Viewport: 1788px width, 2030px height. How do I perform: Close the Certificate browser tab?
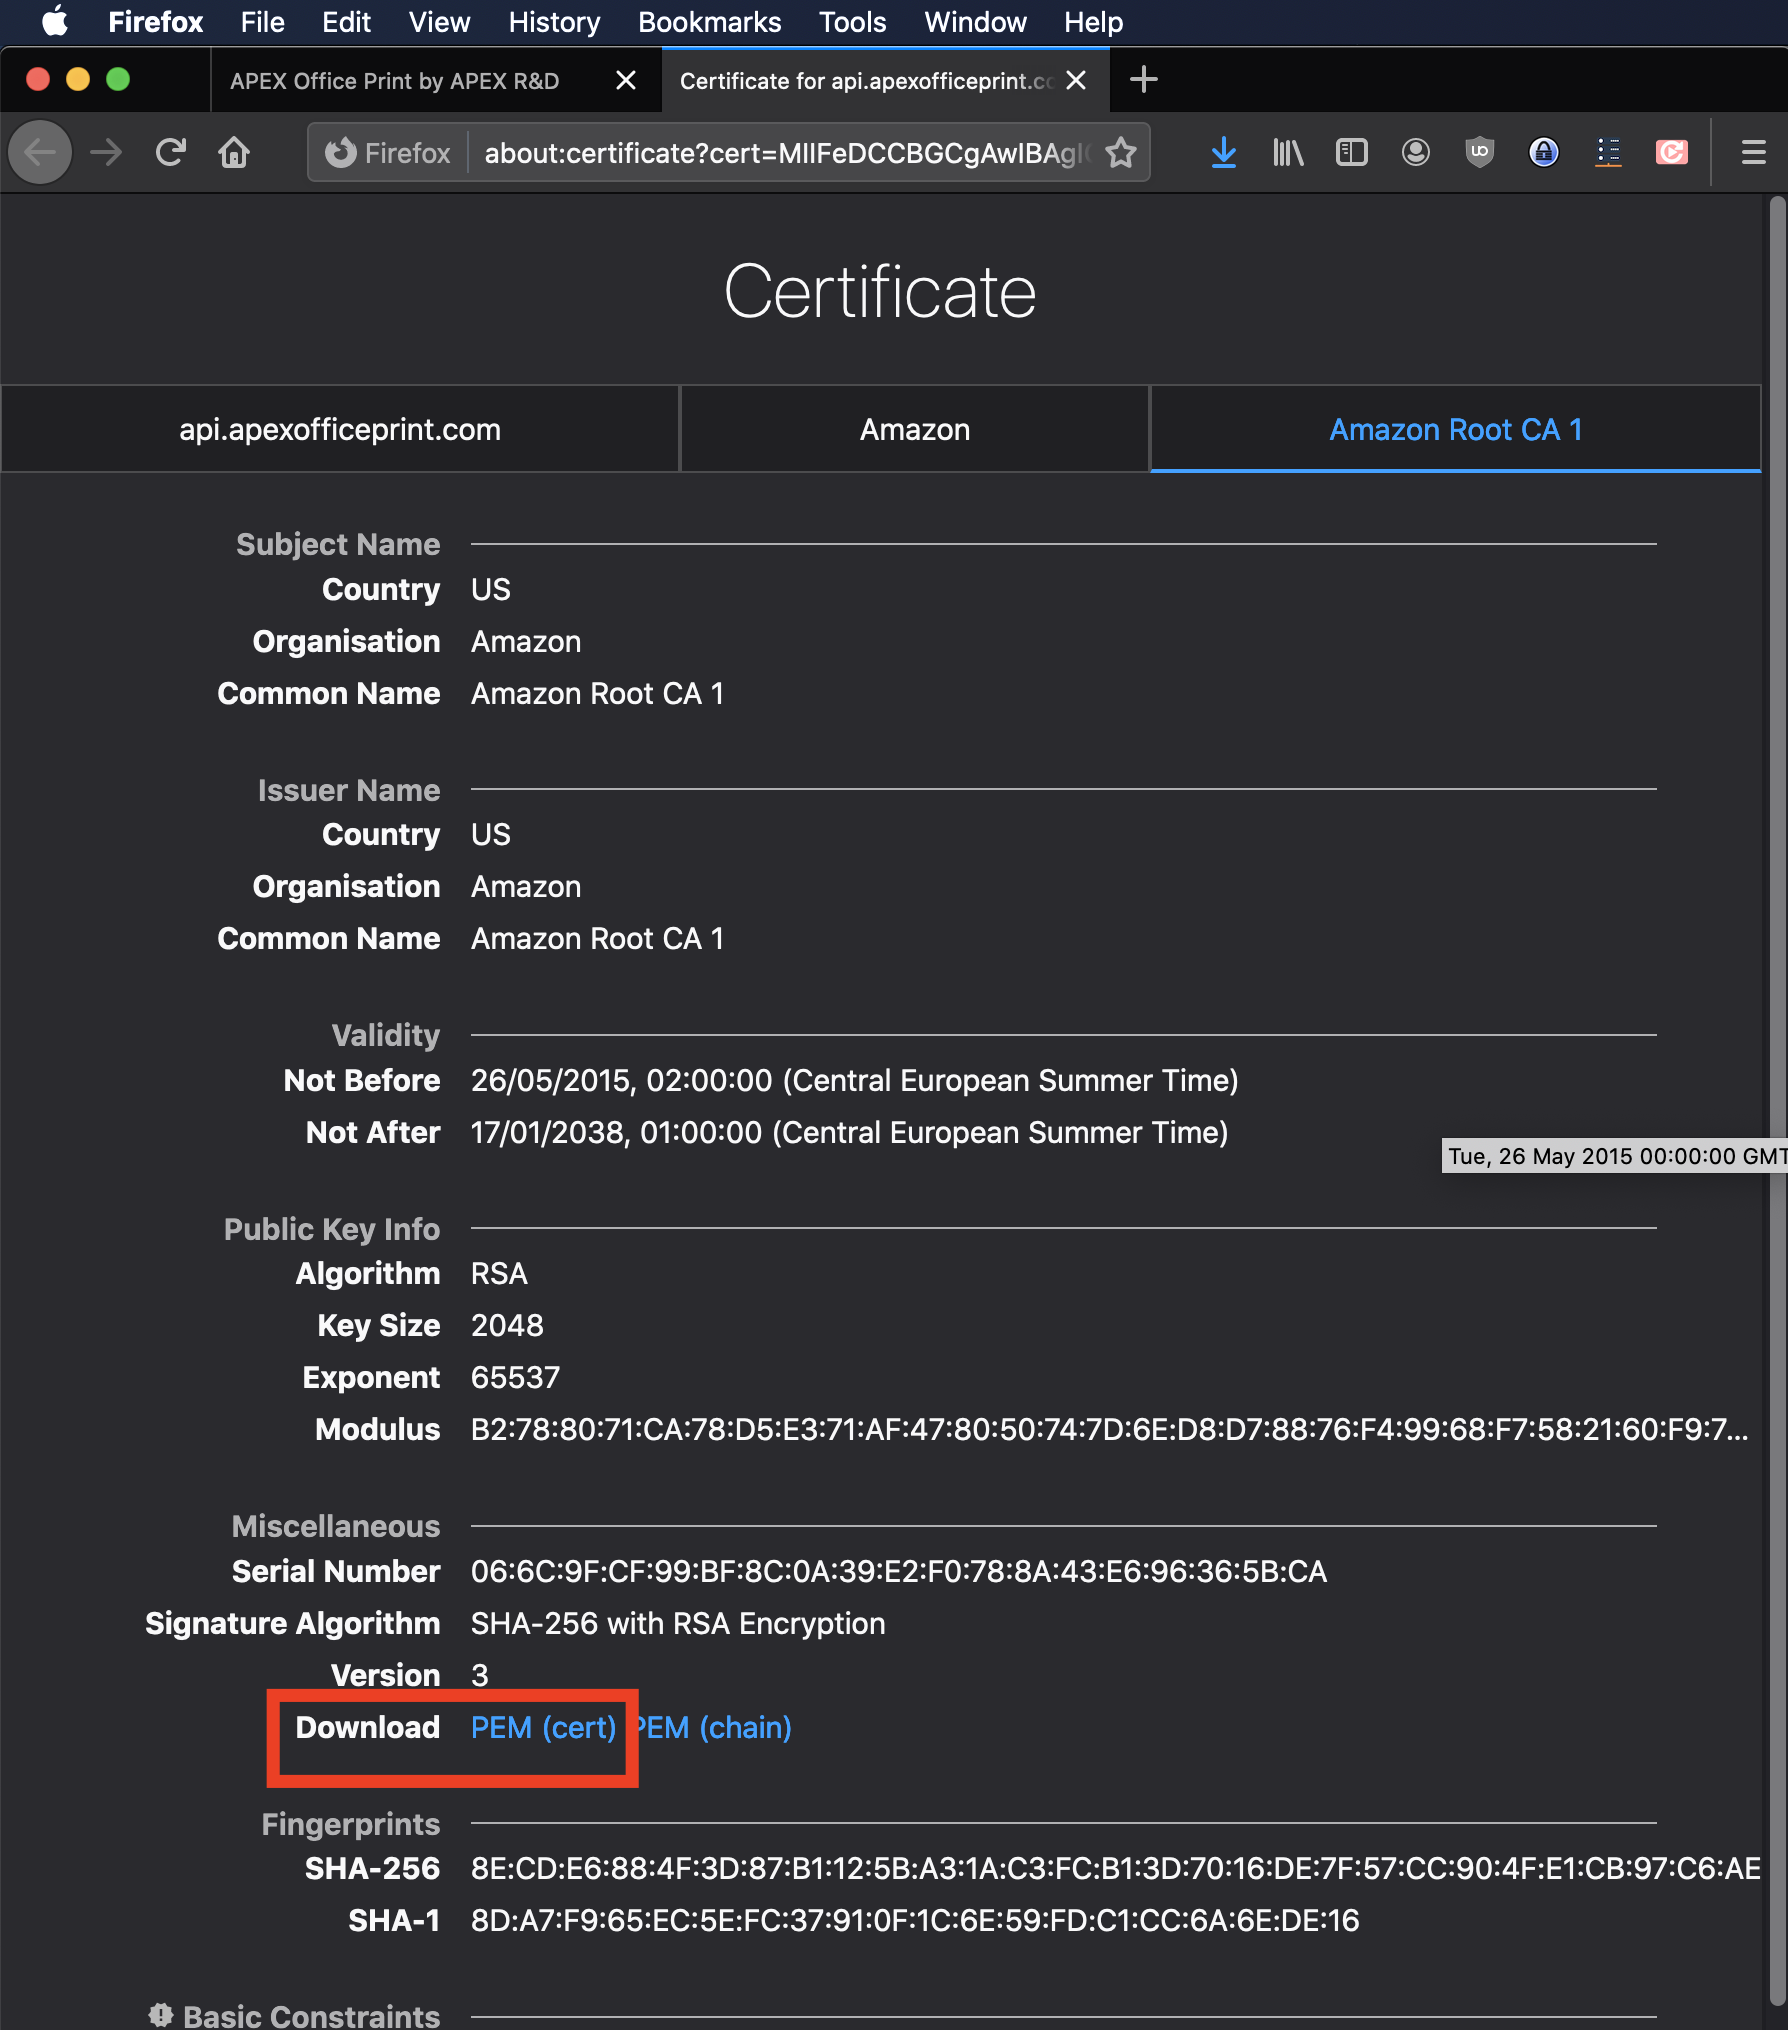(x=1076, y=80)
